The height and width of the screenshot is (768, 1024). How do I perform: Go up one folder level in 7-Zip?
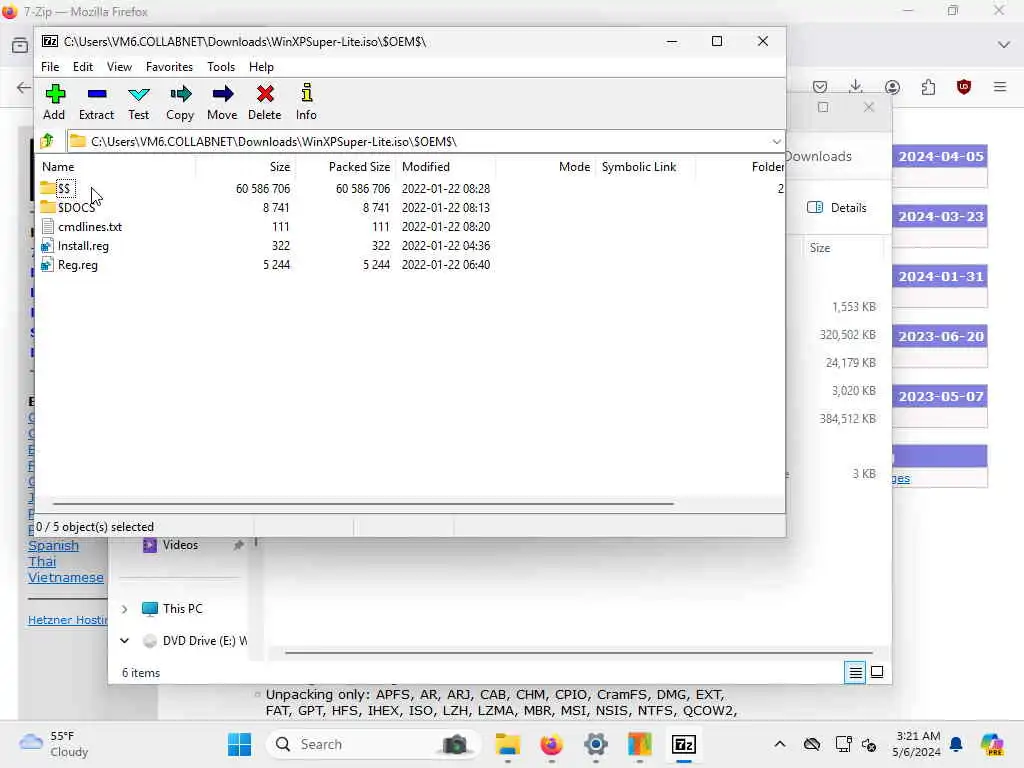pos(48,141)
